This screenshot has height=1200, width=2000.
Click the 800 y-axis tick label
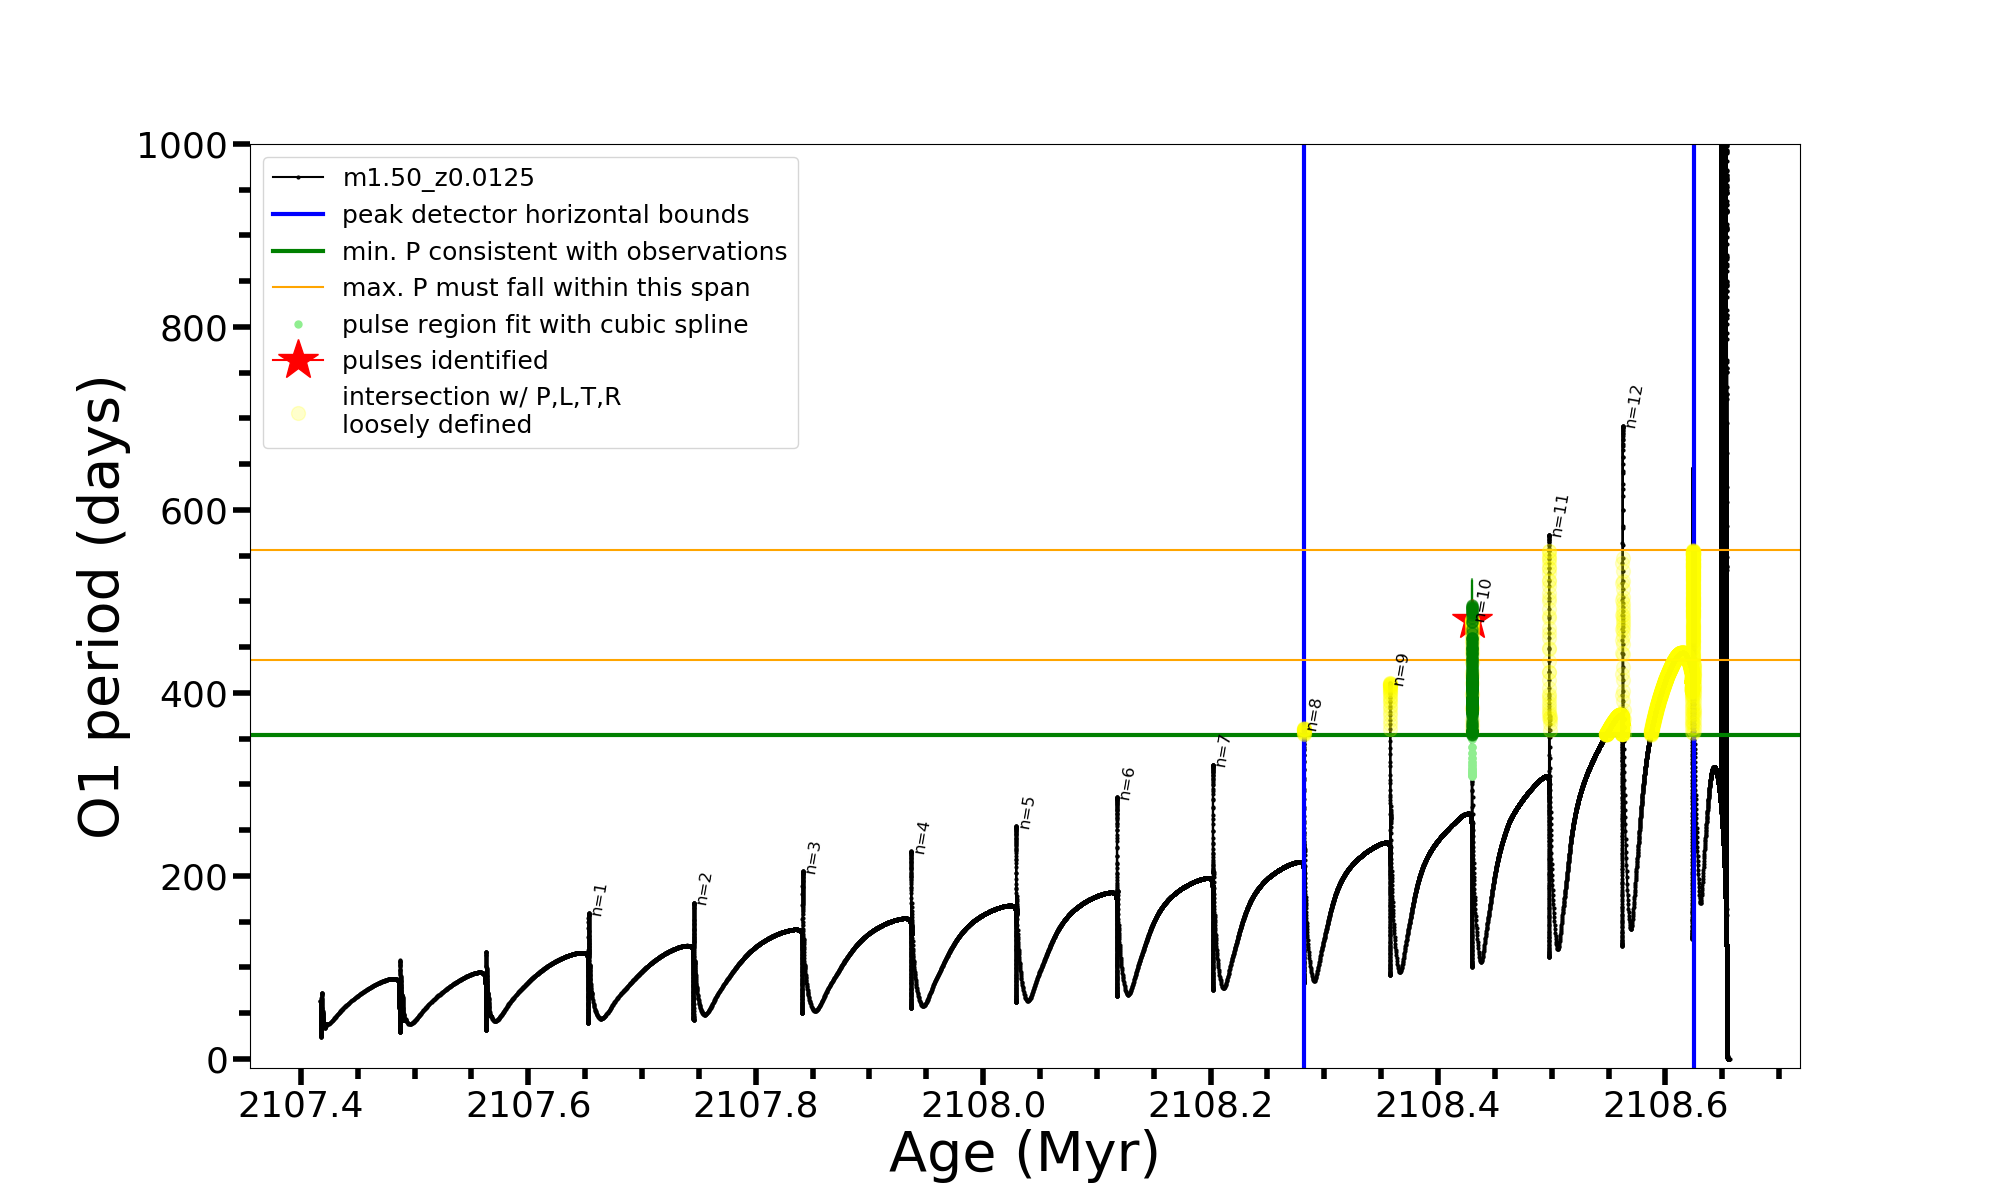[192, 328]
